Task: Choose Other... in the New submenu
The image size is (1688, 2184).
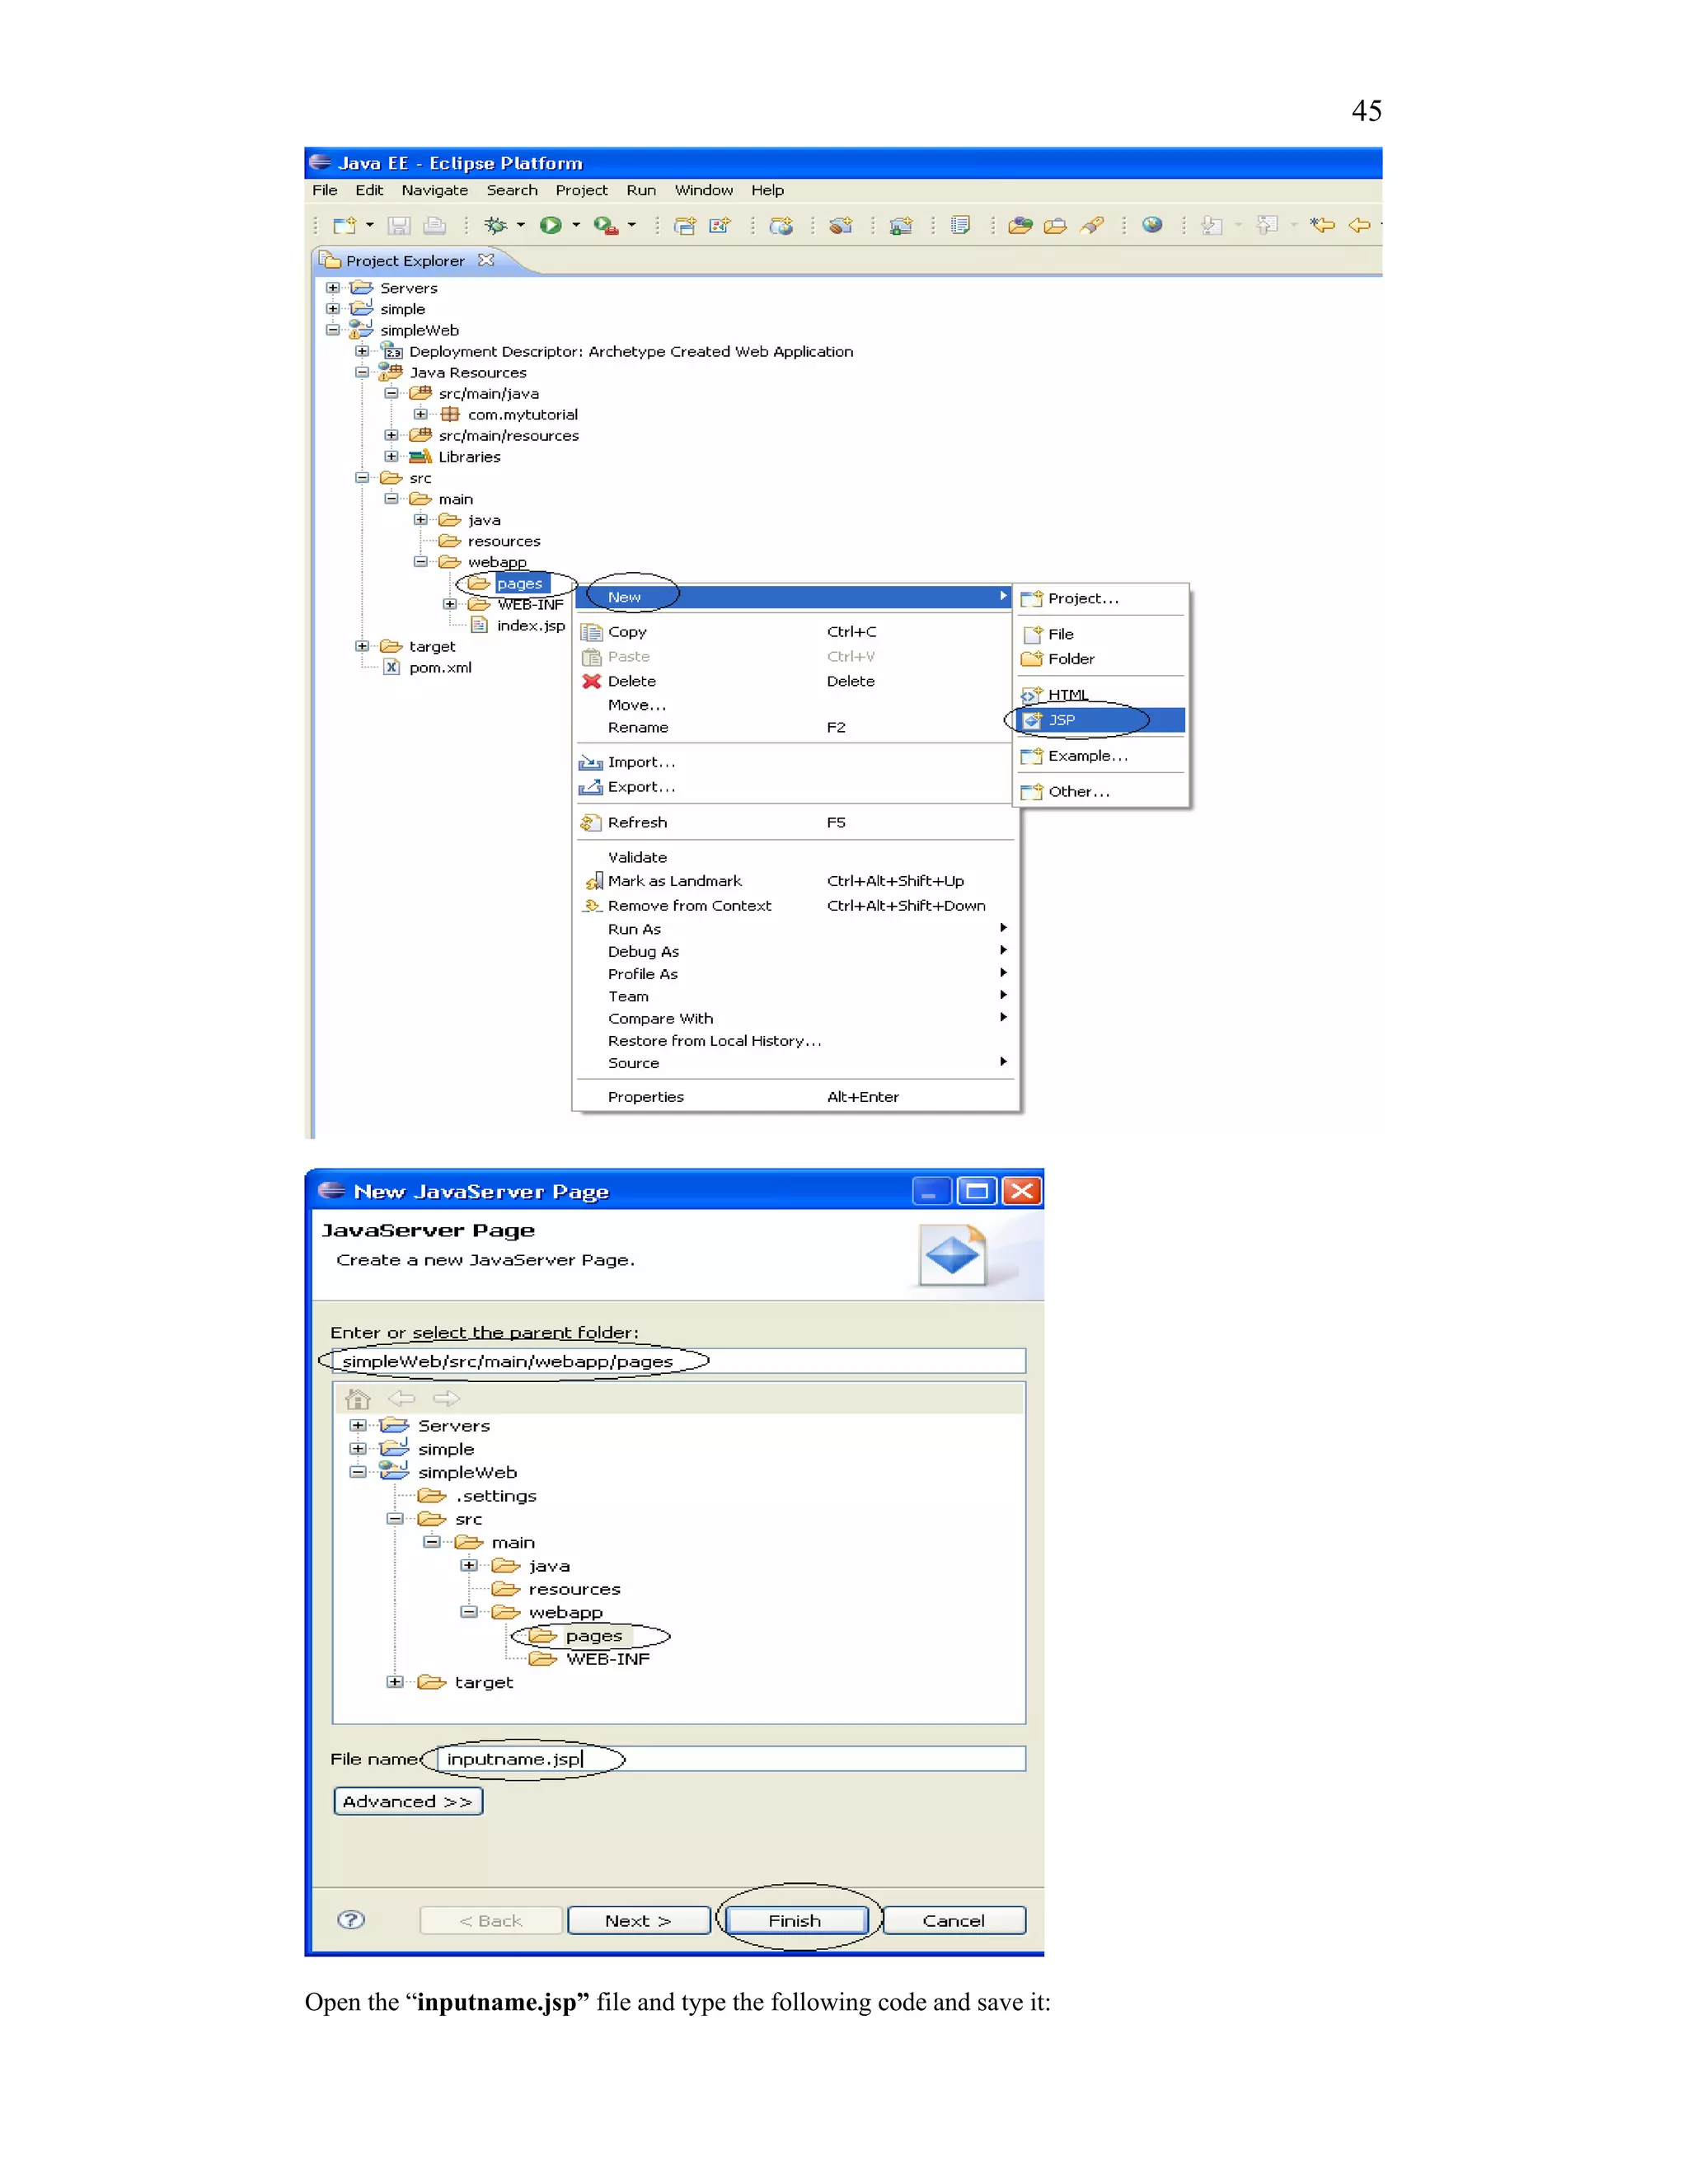Action: (1102, 792)
